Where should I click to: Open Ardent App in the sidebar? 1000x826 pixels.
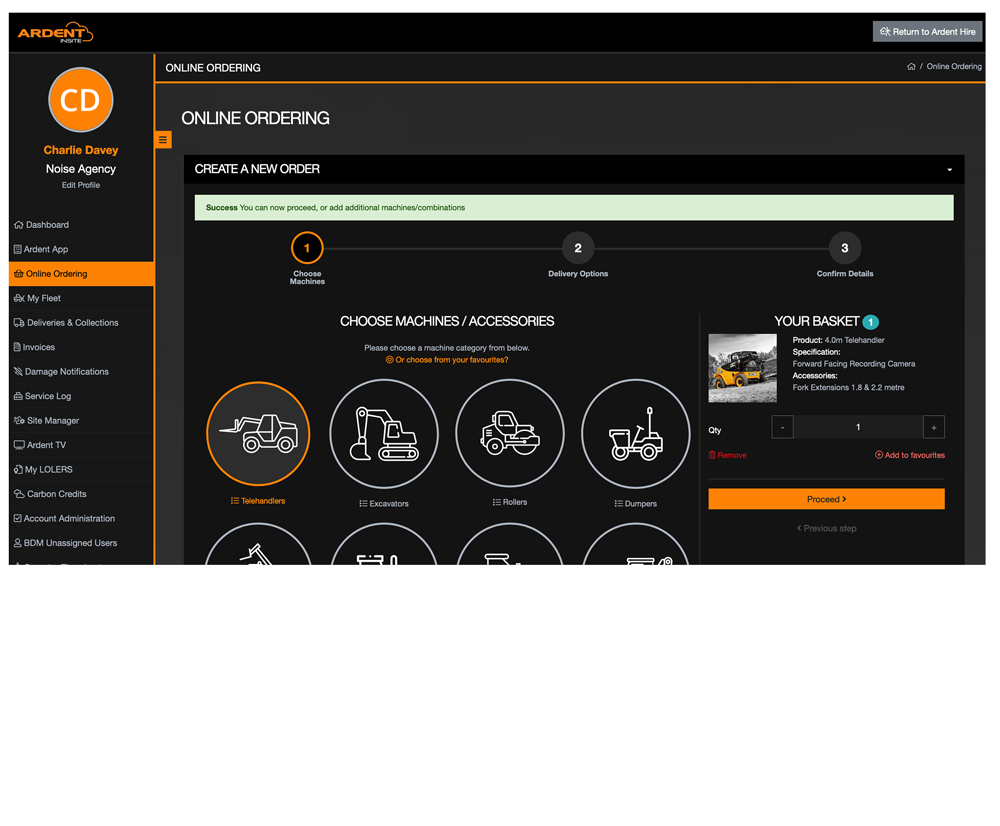(81, 249)
